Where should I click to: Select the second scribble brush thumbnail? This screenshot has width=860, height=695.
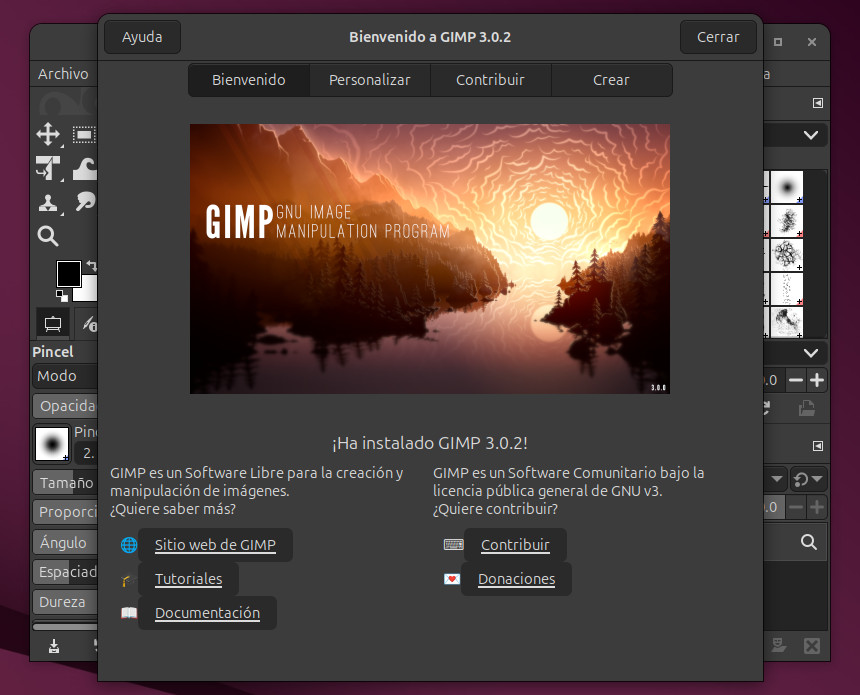point(787,221)
